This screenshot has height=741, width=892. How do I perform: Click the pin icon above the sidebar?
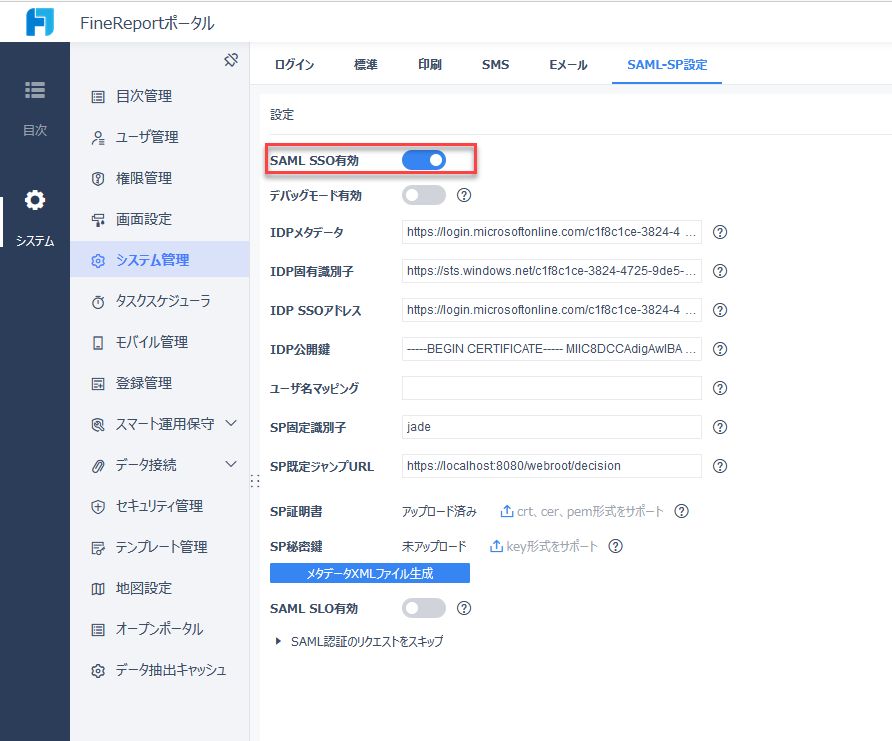pos(231,59)
